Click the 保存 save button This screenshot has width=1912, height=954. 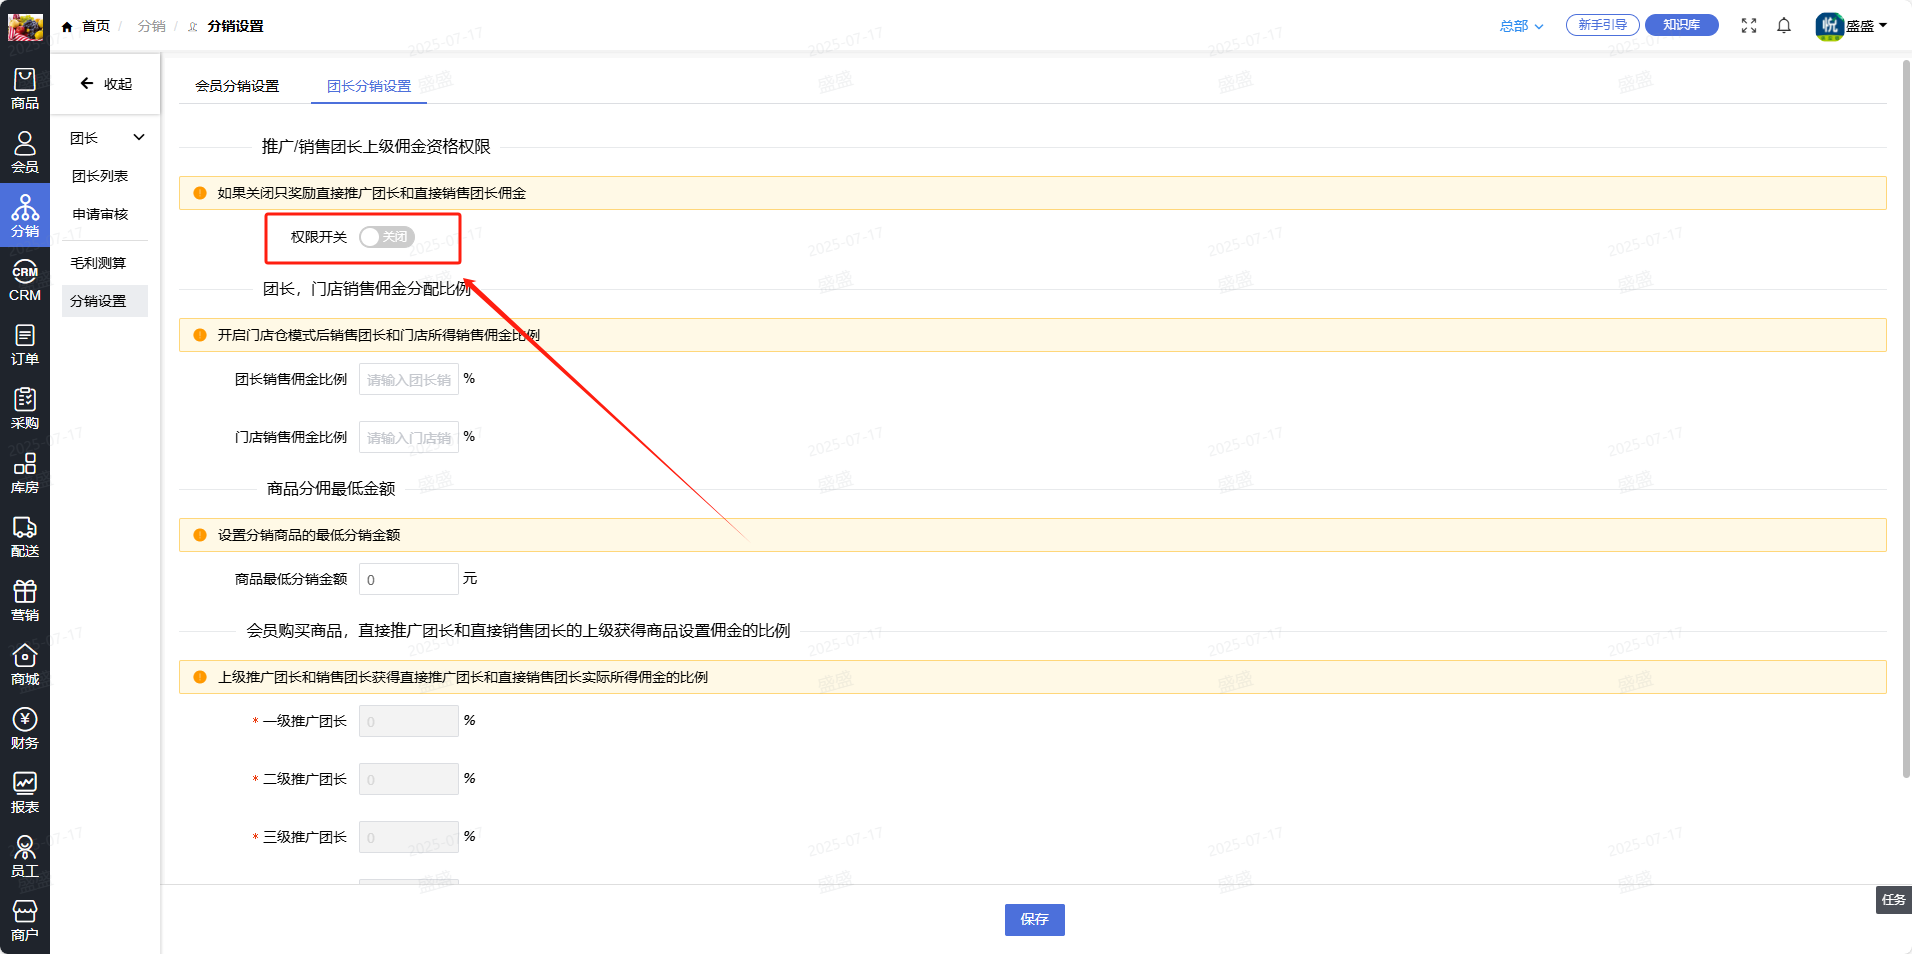click(1034, 919)
